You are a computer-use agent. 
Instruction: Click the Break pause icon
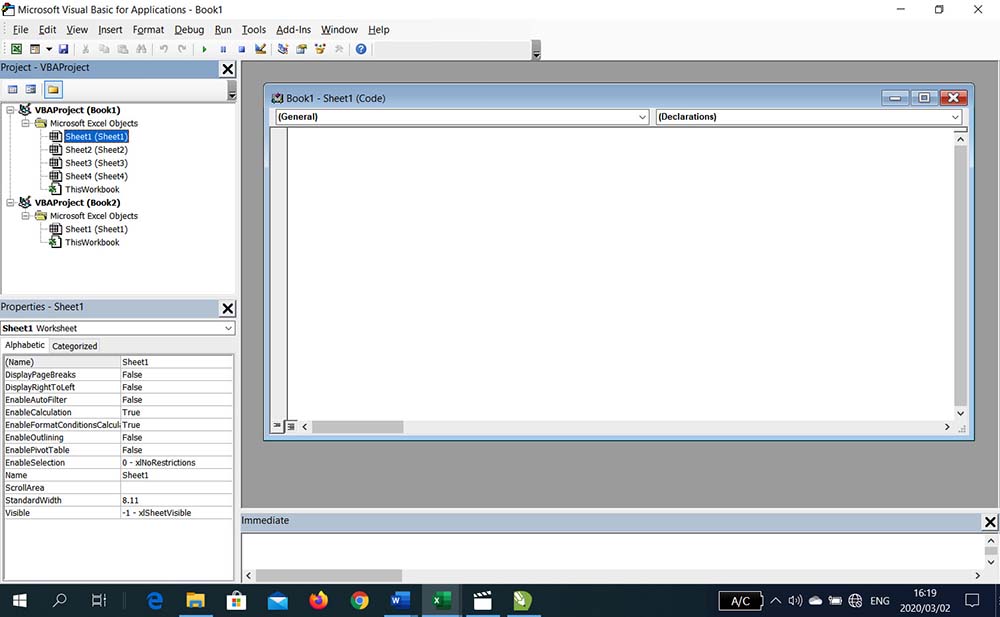pos(223,49)
